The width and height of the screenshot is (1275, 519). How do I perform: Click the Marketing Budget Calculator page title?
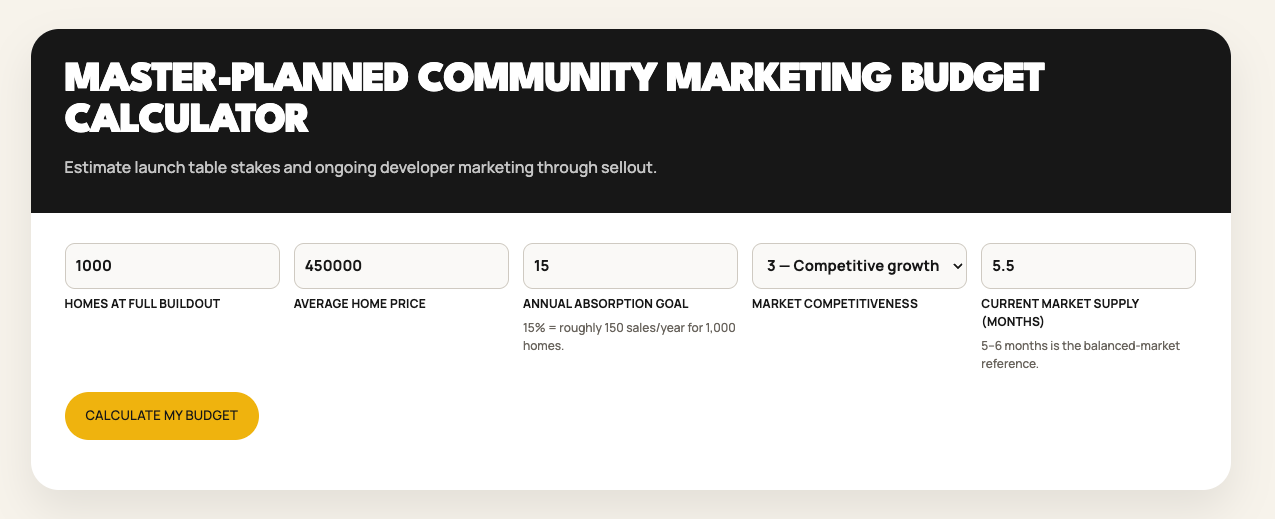click(x=554, y=98)
